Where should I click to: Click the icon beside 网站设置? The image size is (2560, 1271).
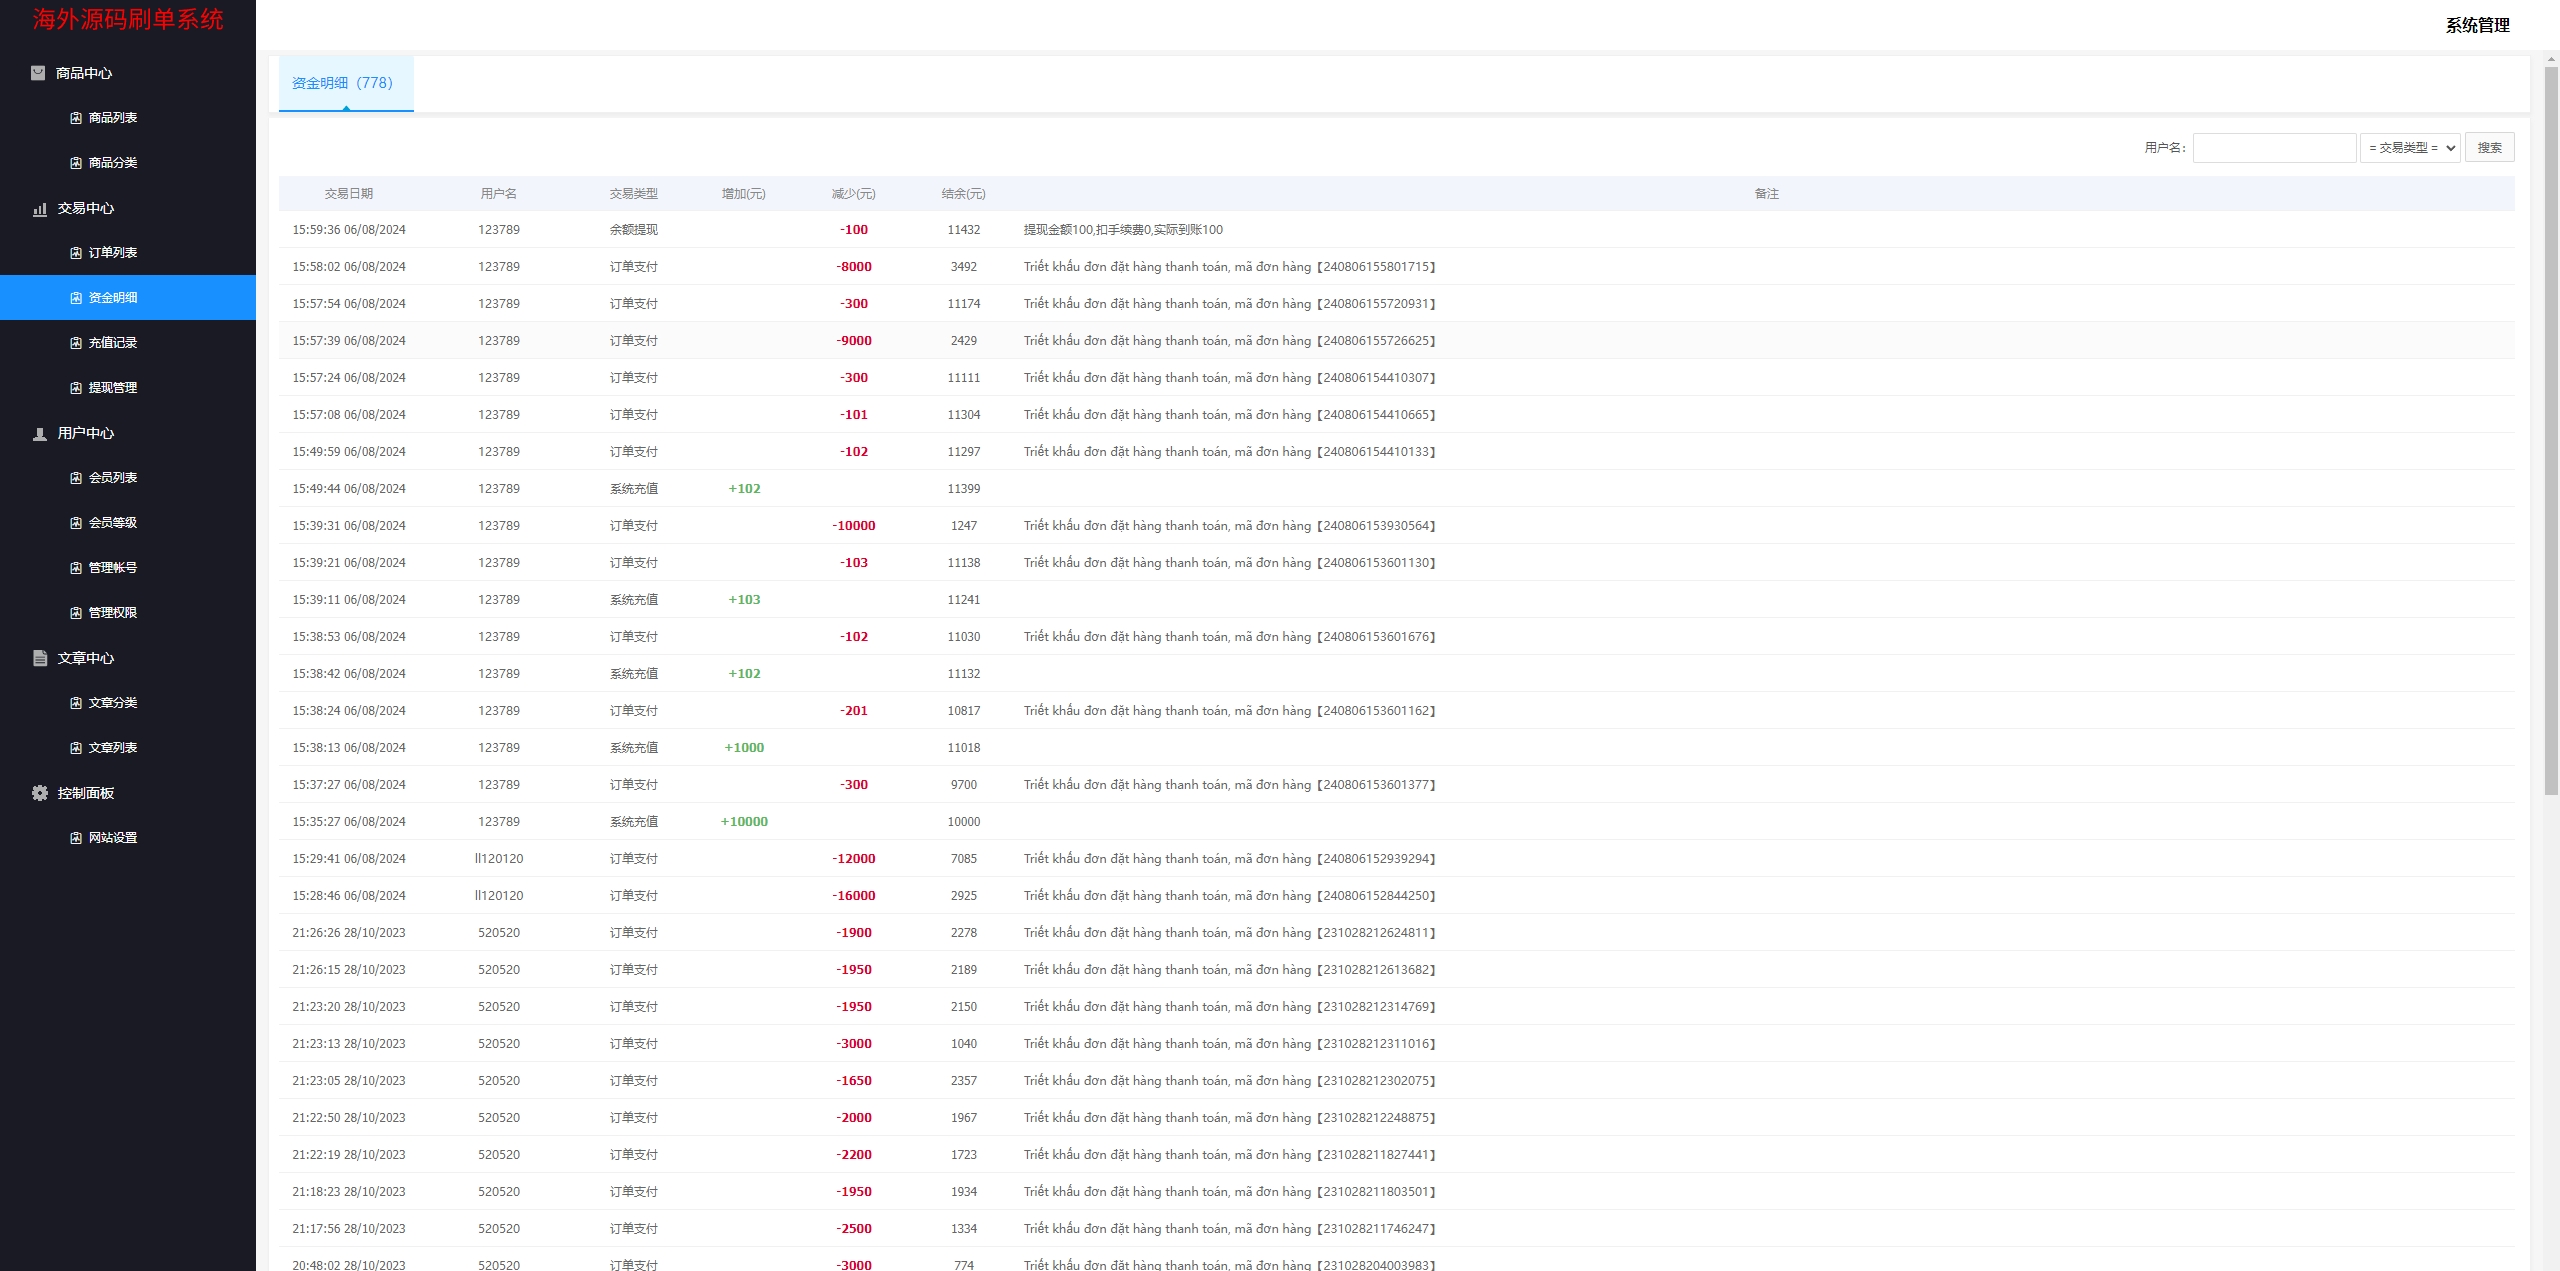click(x=76, y=838)
